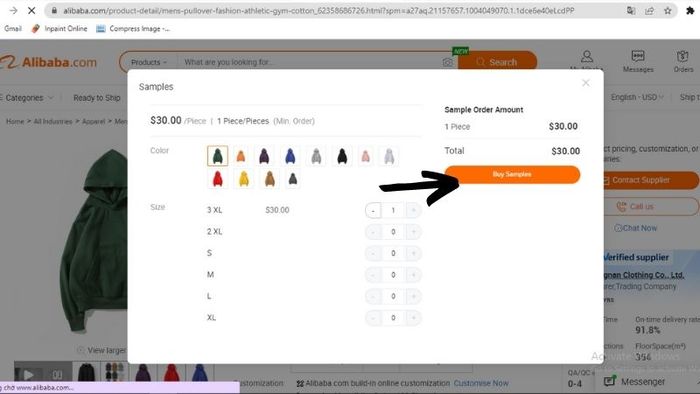Close the Samples dialog
The width and height of the screenshot is (700, 394).
[x=586, y=83]
